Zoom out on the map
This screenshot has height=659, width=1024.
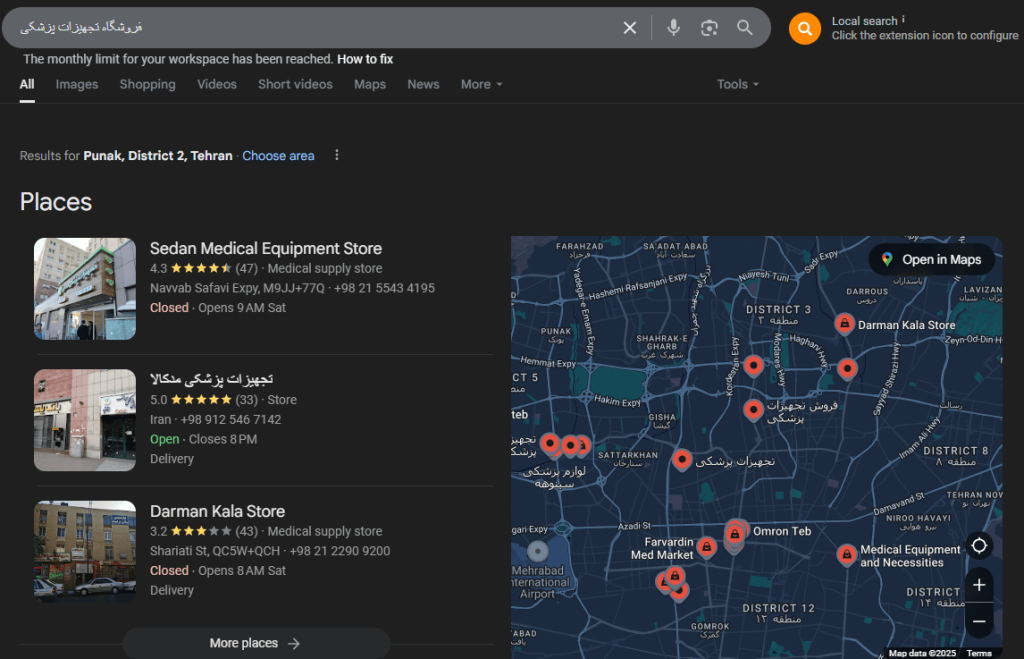coord(979,621)
